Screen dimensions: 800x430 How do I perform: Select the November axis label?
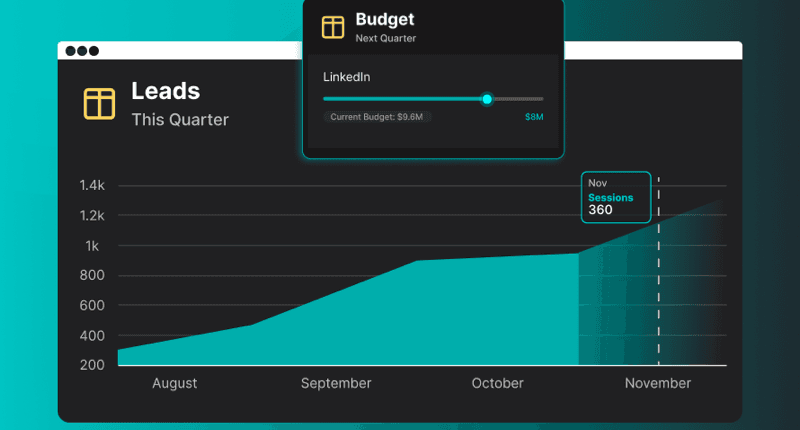657,383
